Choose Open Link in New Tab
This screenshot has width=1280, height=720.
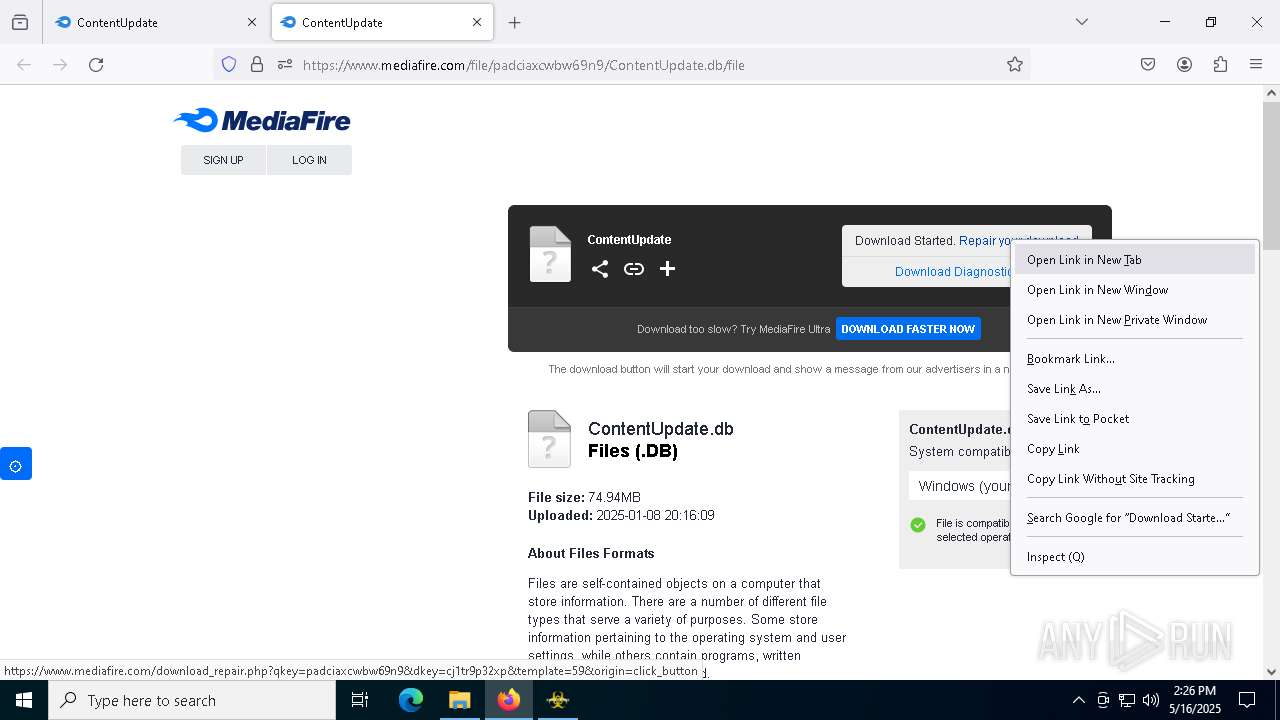(1134, 260)
